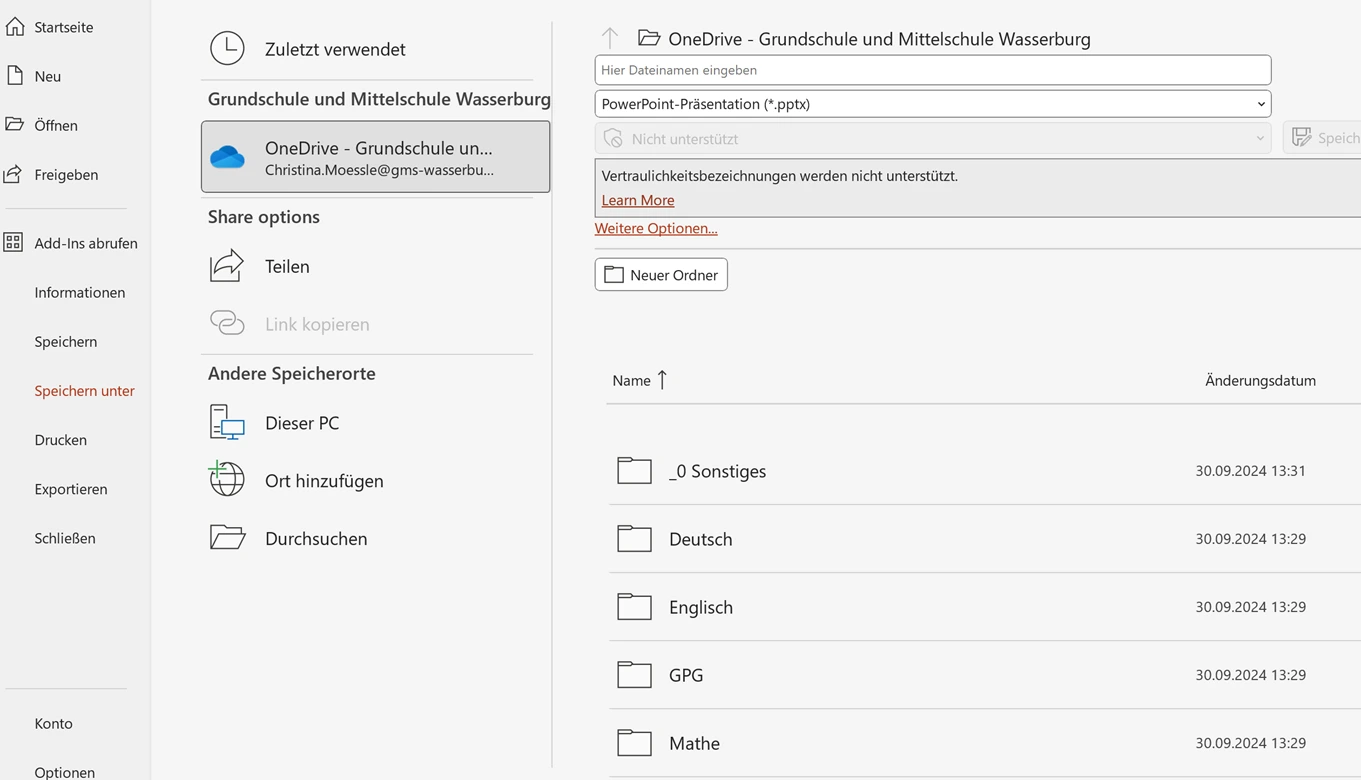Open the Informationen page
Image resolution: width=1361 pixels, height=780 pixels.
coord(80,292)
